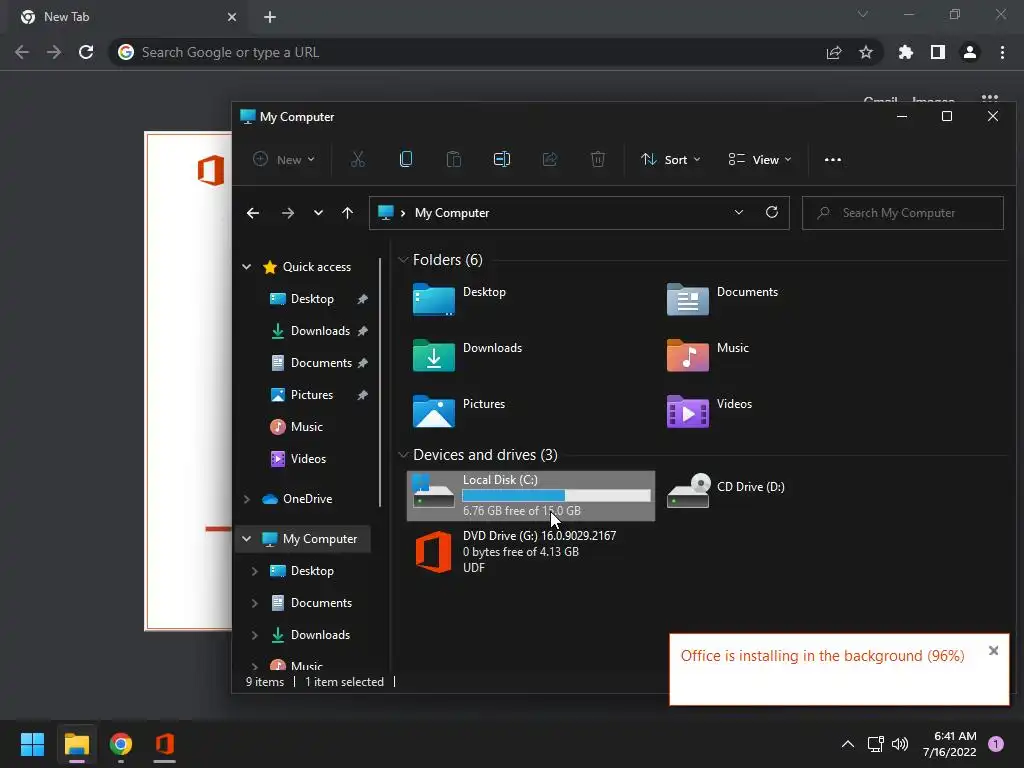This screenshot has height=768, width=1024.
Task: Close the New Tab in Chrome
Action: pos(232,17)
